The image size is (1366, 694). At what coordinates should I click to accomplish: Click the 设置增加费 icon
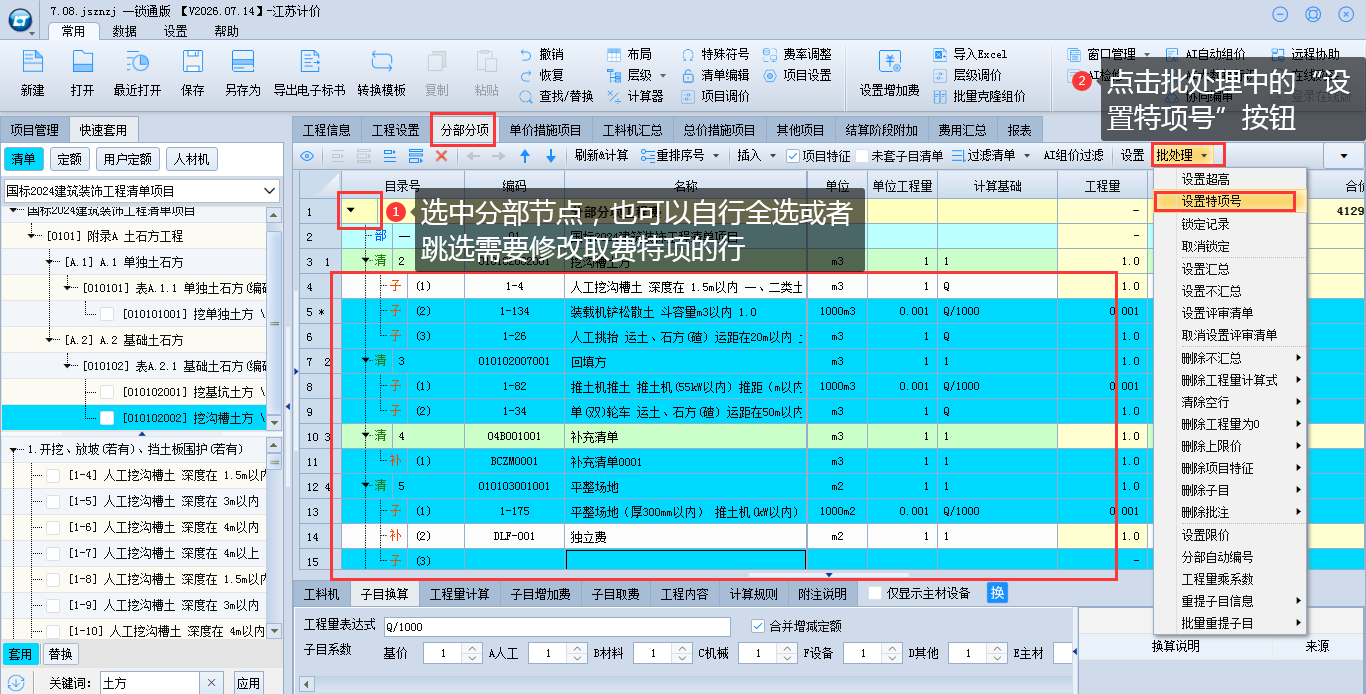[x=889, y=62]
